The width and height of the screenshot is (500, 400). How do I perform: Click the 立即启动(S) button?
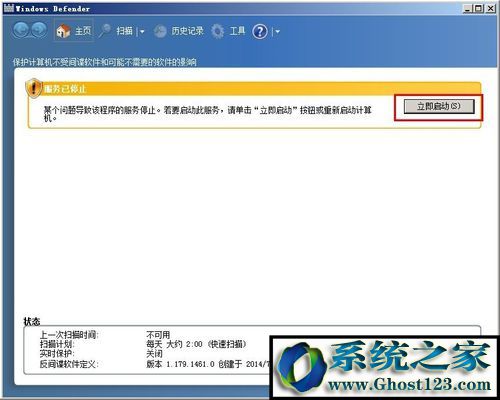coord(439,106)
